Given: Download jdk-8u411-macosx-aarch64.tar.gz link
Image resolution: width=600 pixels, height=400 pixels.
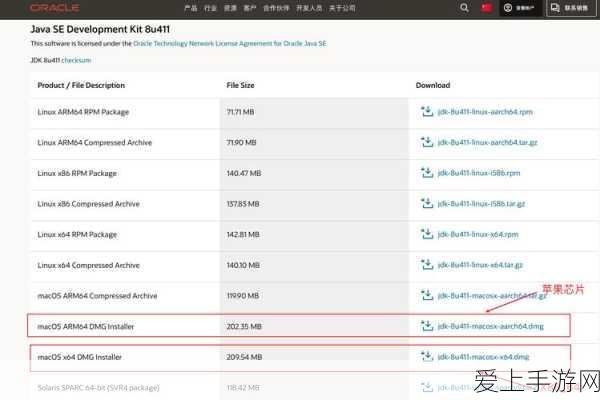Looking at the screenshot, I should (x=492, y=296).
